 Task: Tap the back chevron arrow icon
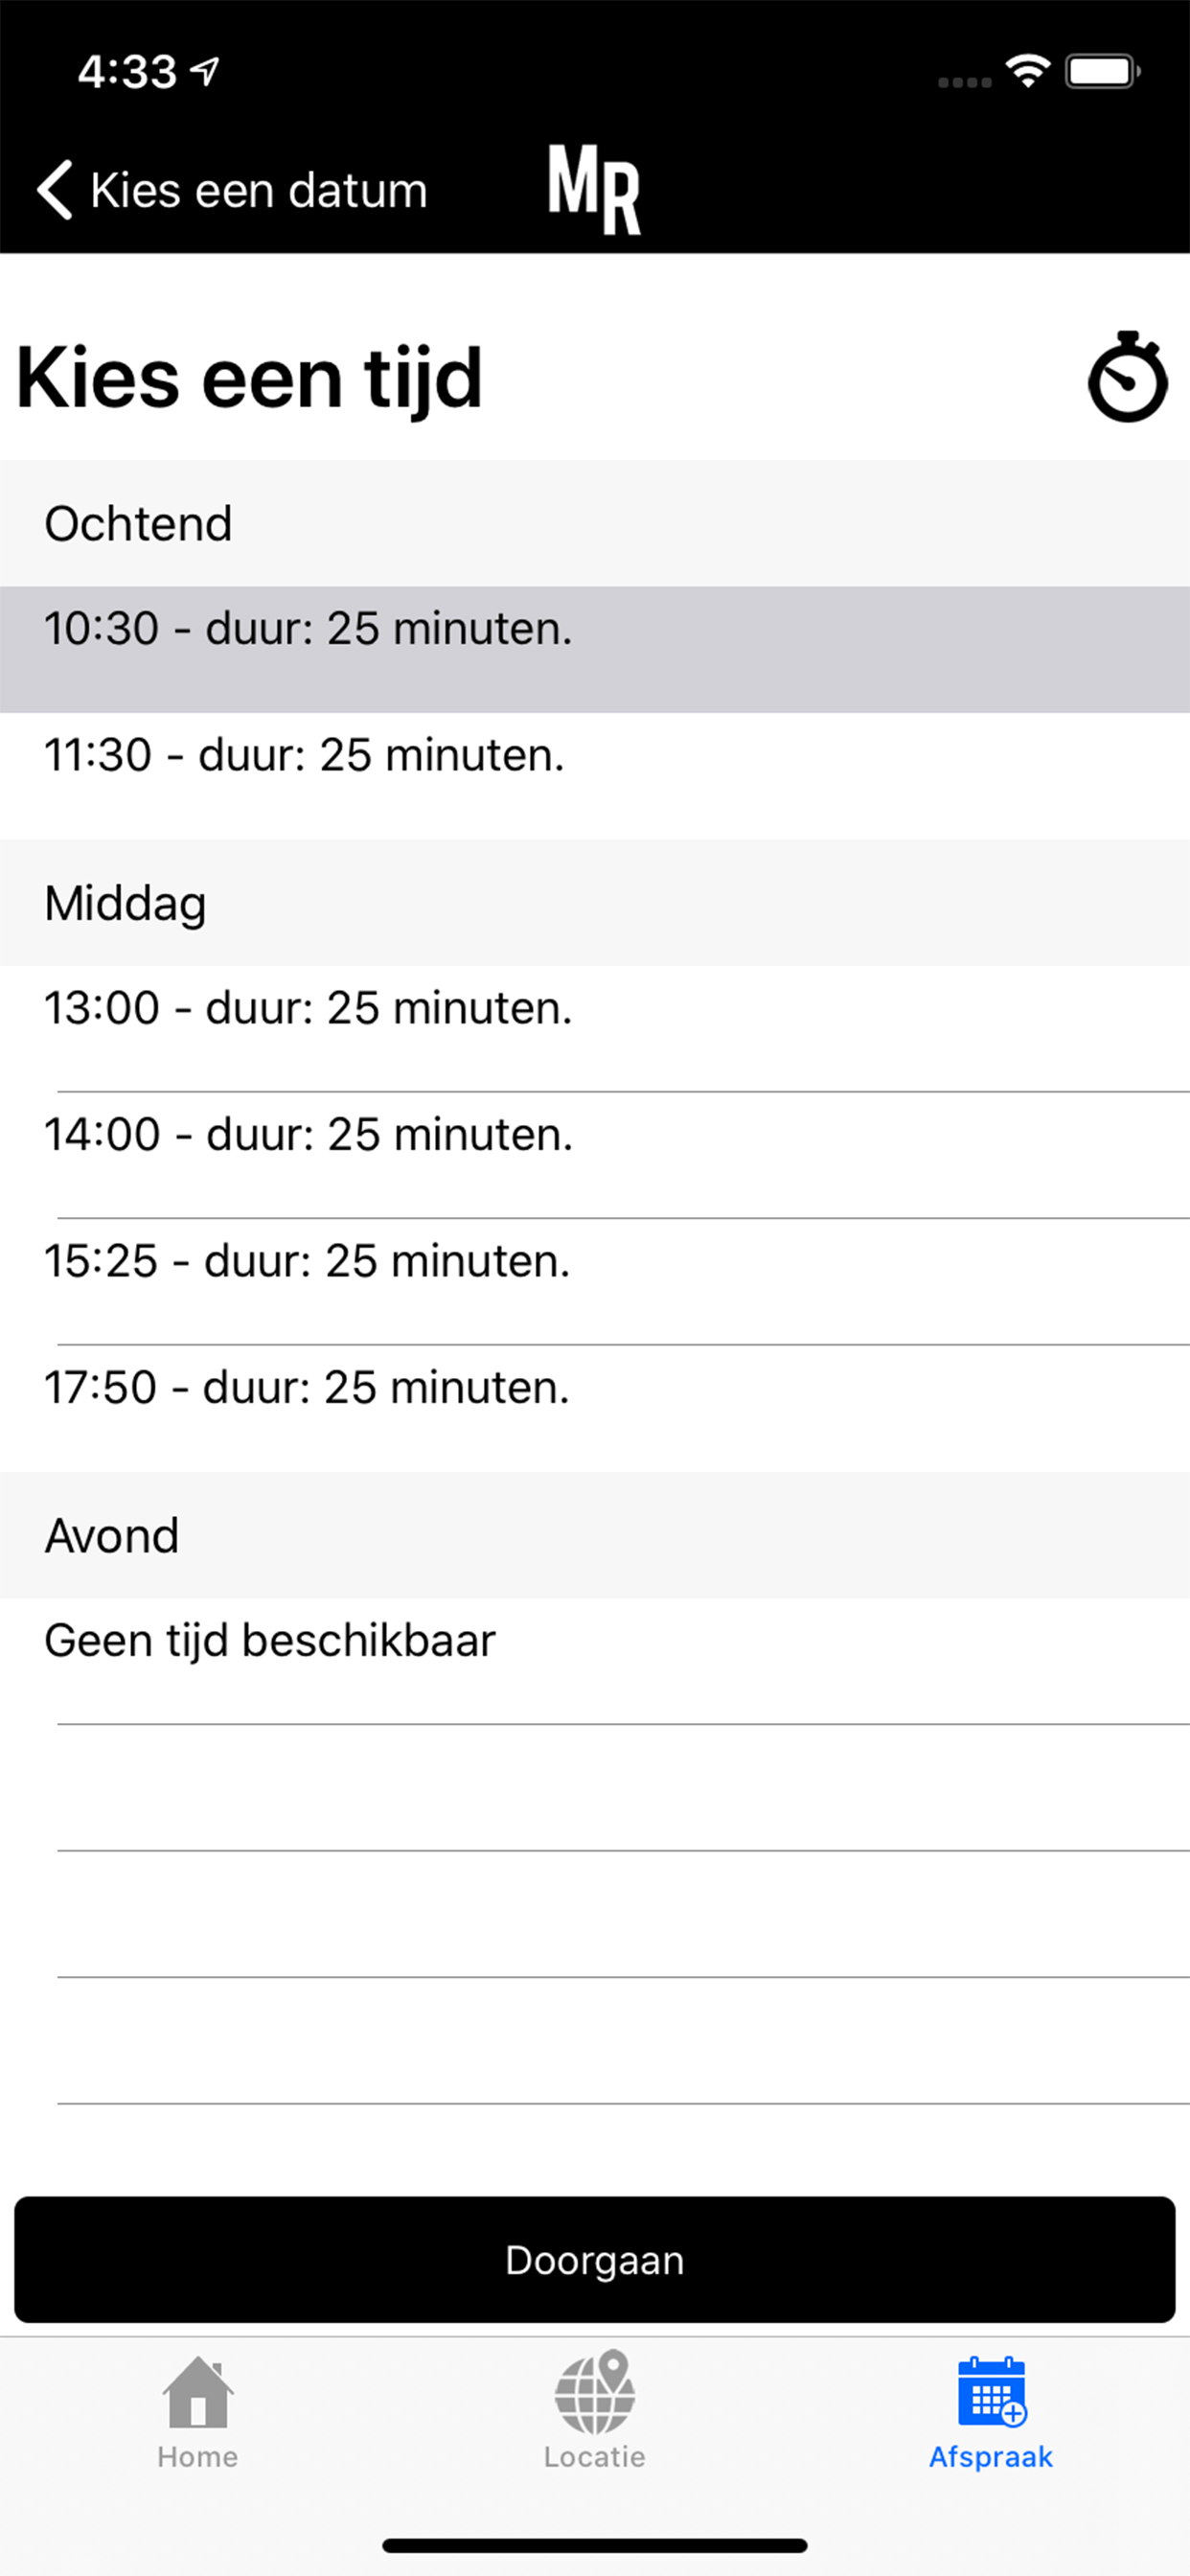[x=55, y=190]
